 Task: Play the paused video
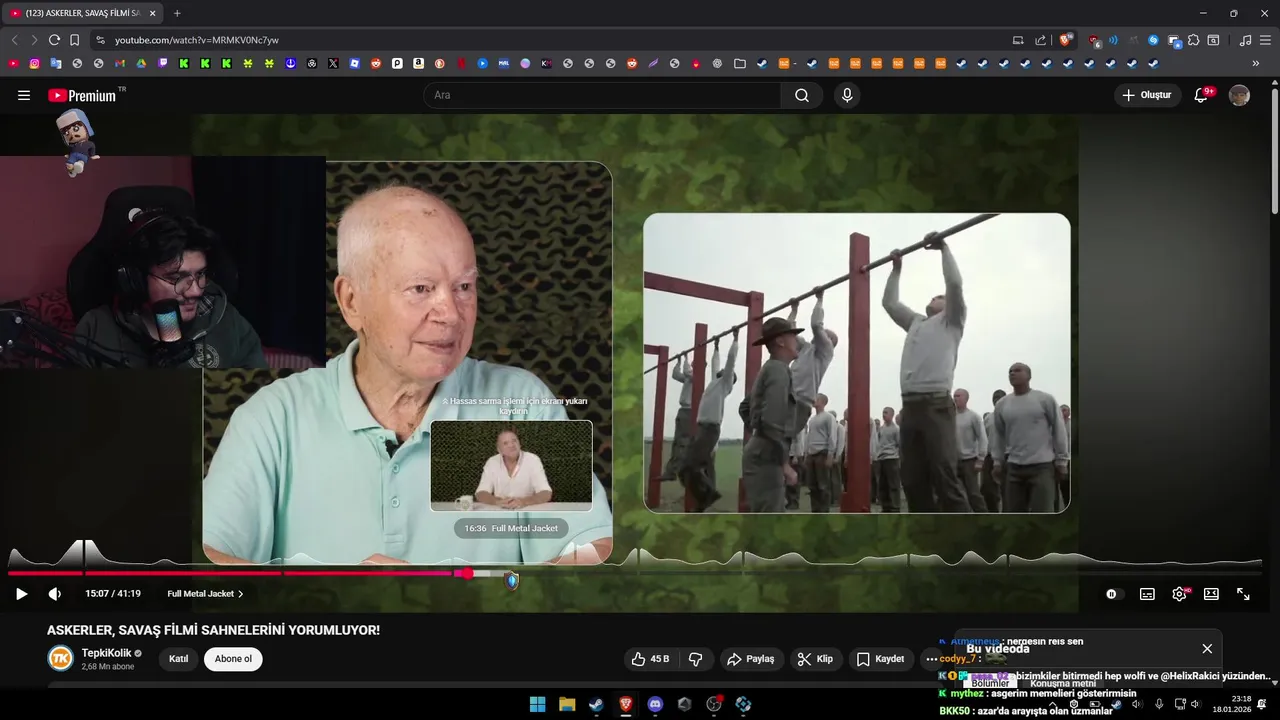click(x=21, y=594)
